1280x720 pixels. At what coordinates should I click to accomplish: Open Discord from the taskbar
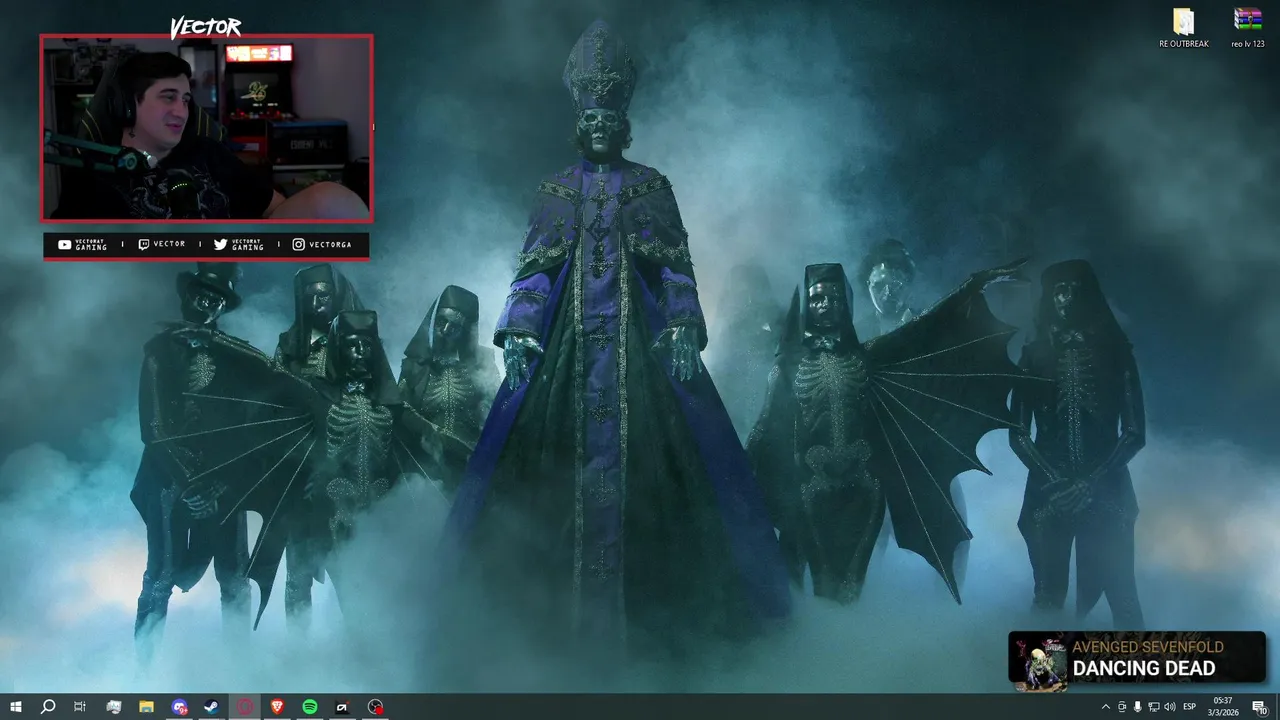tap(179, 707)
